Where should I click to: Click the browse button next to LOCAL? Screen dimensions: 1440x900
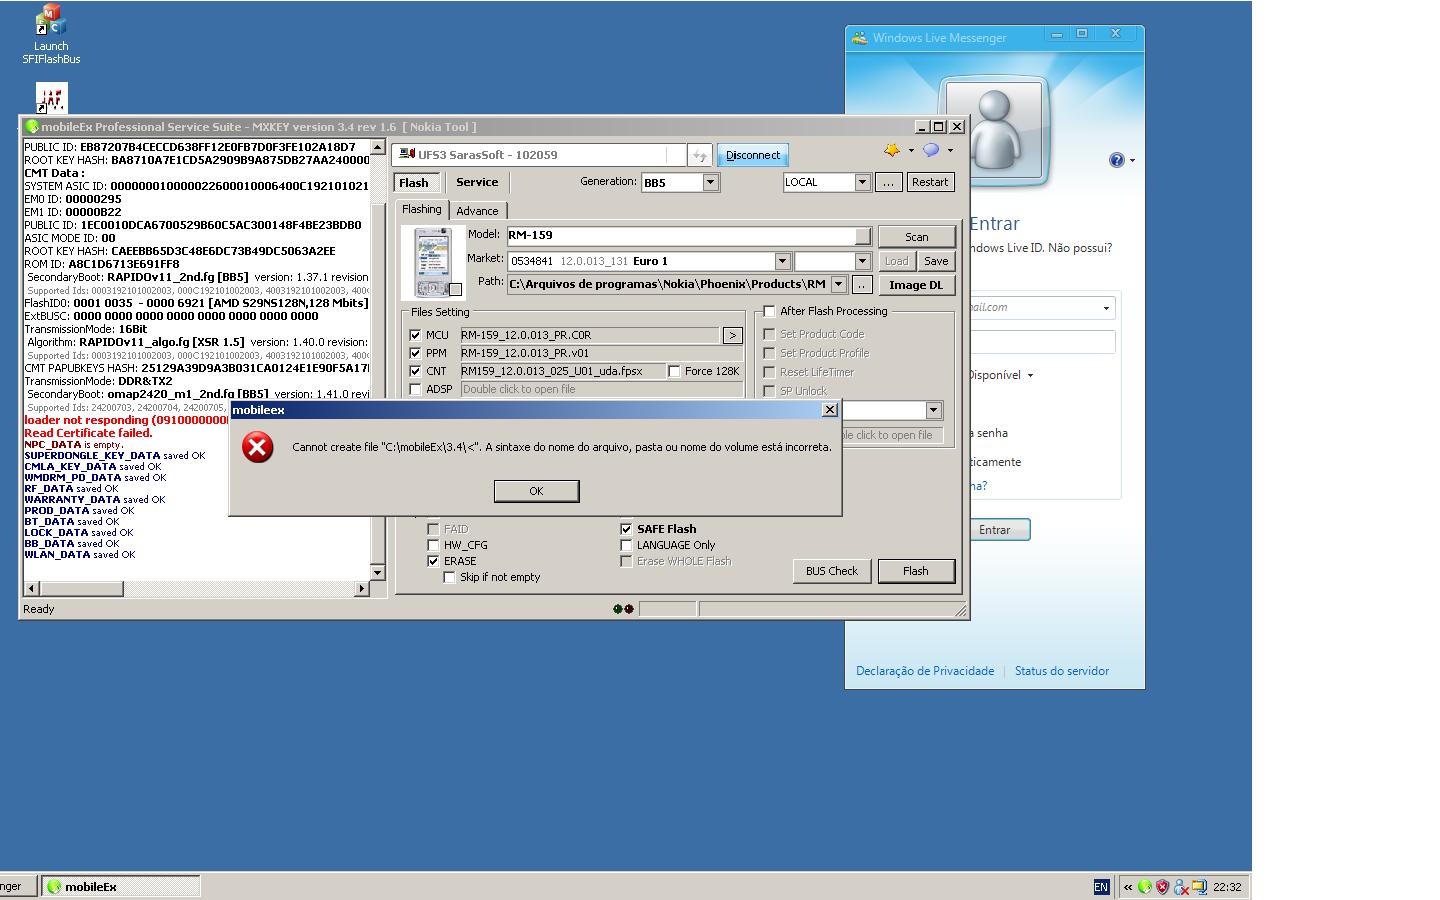tap(888, 182)
